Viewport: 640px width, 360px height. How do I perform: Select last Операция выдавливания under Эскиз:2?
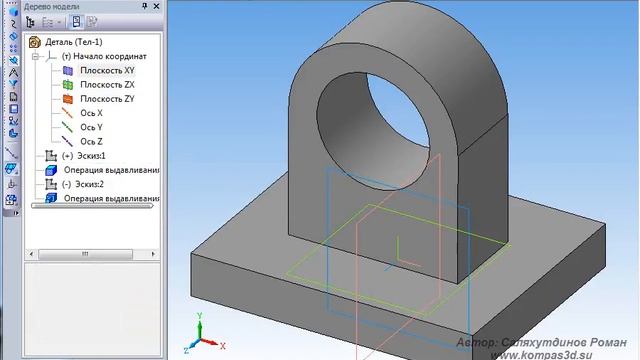point(111,198)
